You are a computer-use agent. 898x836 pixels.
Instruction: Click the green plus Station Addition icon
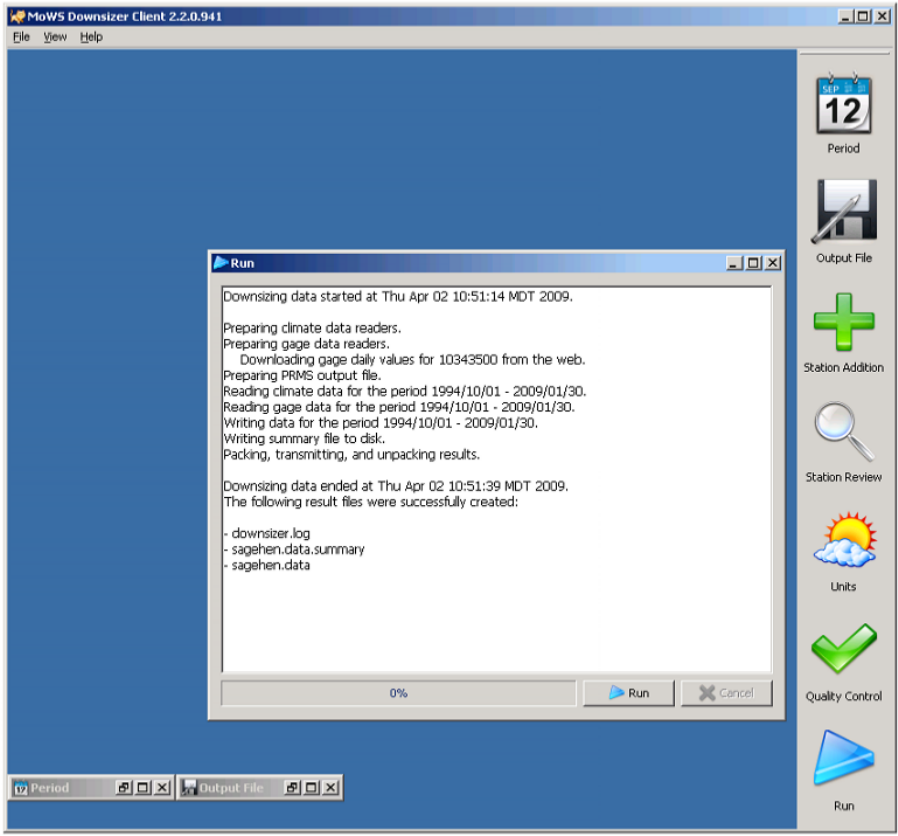[844, 322]
